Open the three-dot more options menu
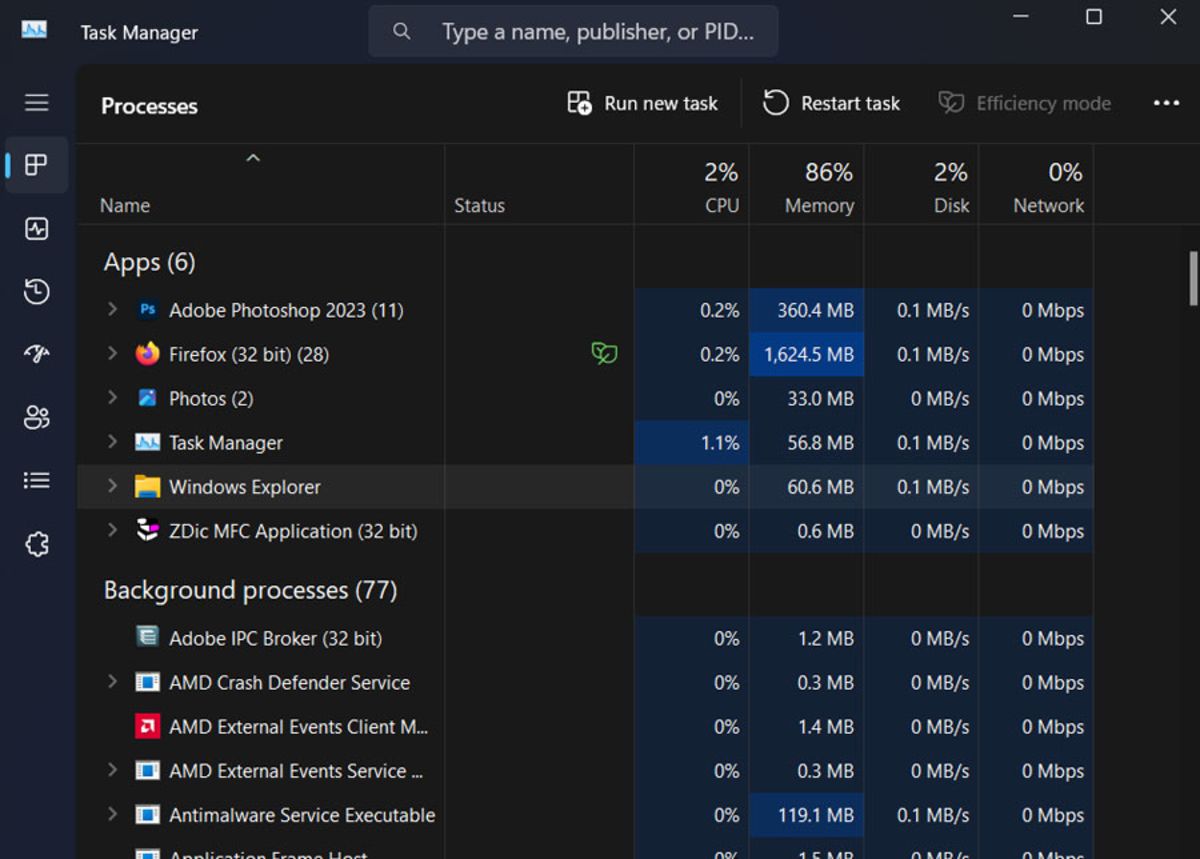The width and height of the screenshot is (1200, 859). click(x=1166, y=103)
